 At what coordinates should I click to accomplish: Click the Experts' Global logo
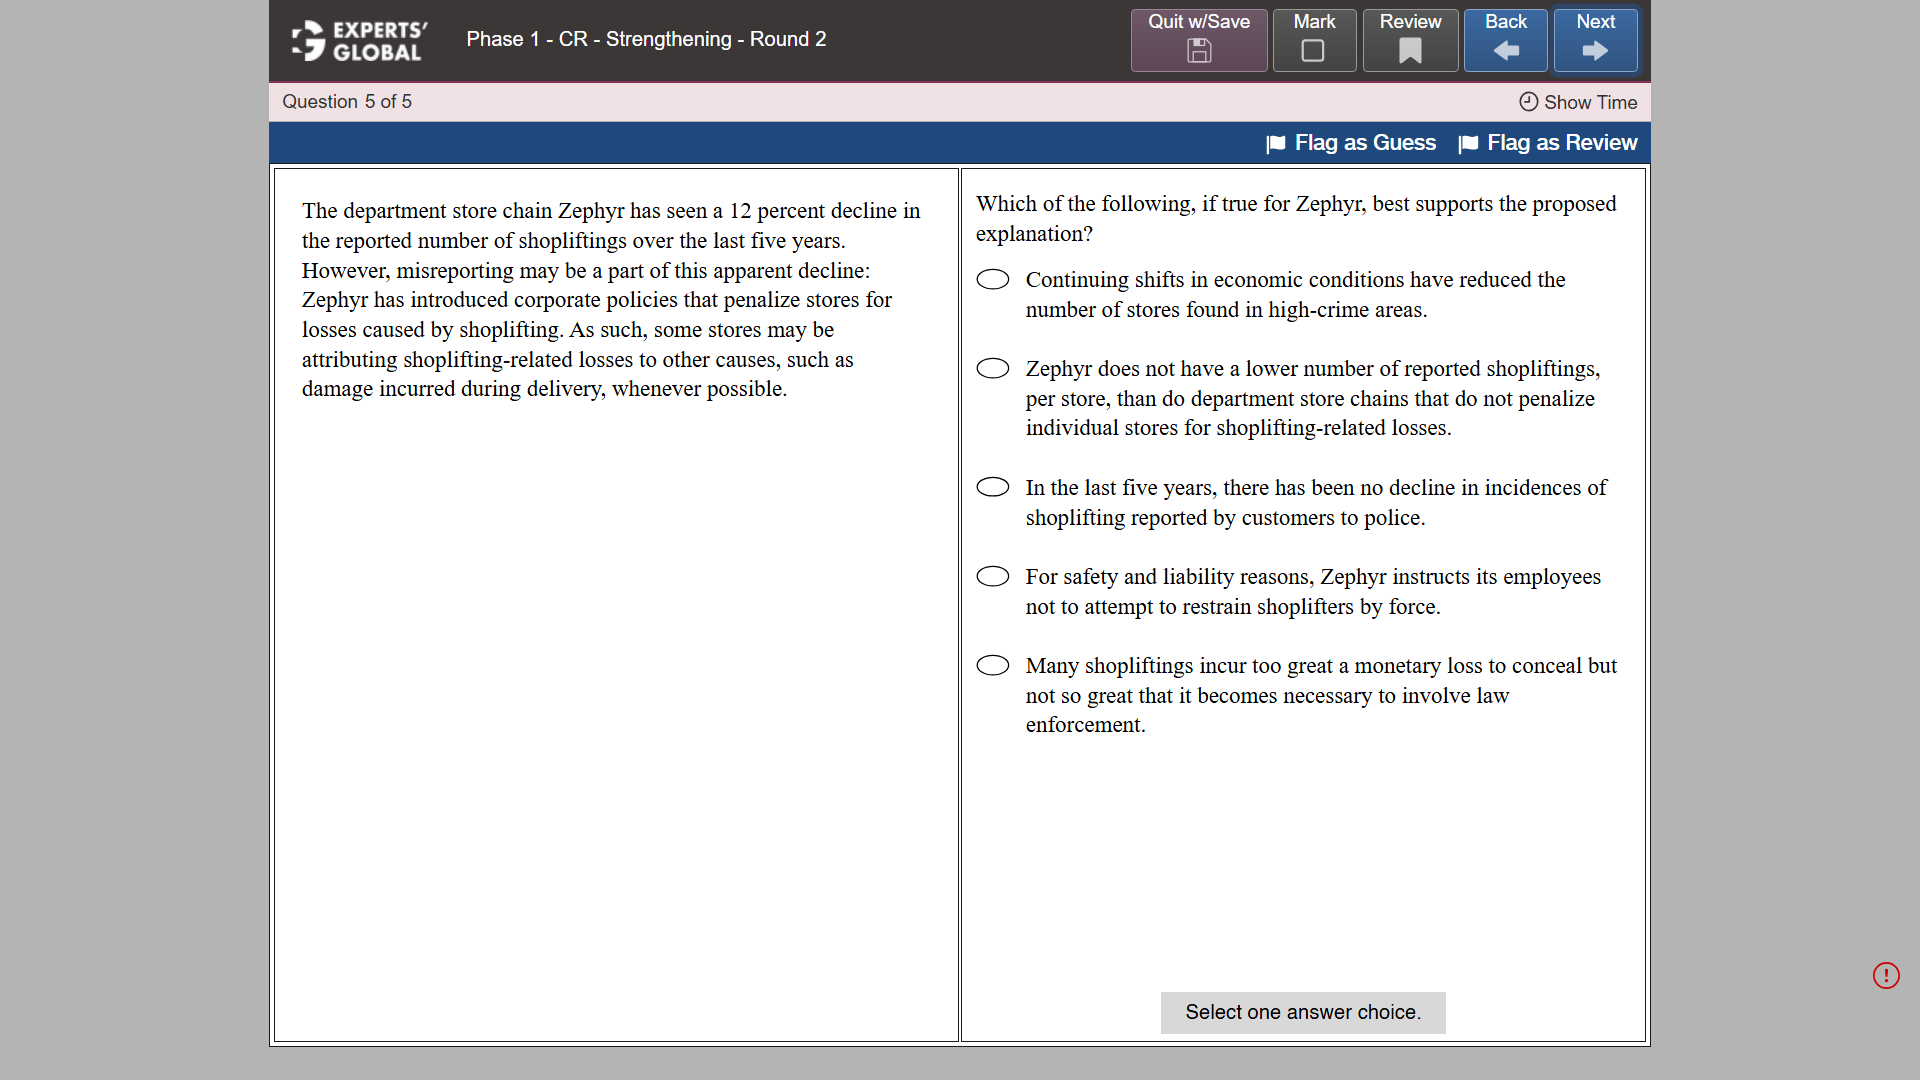(x=357, y=40)
